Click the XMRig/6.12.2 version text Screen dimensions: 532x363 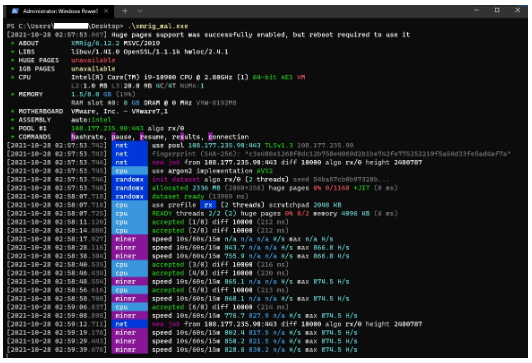tap(95, 43)
